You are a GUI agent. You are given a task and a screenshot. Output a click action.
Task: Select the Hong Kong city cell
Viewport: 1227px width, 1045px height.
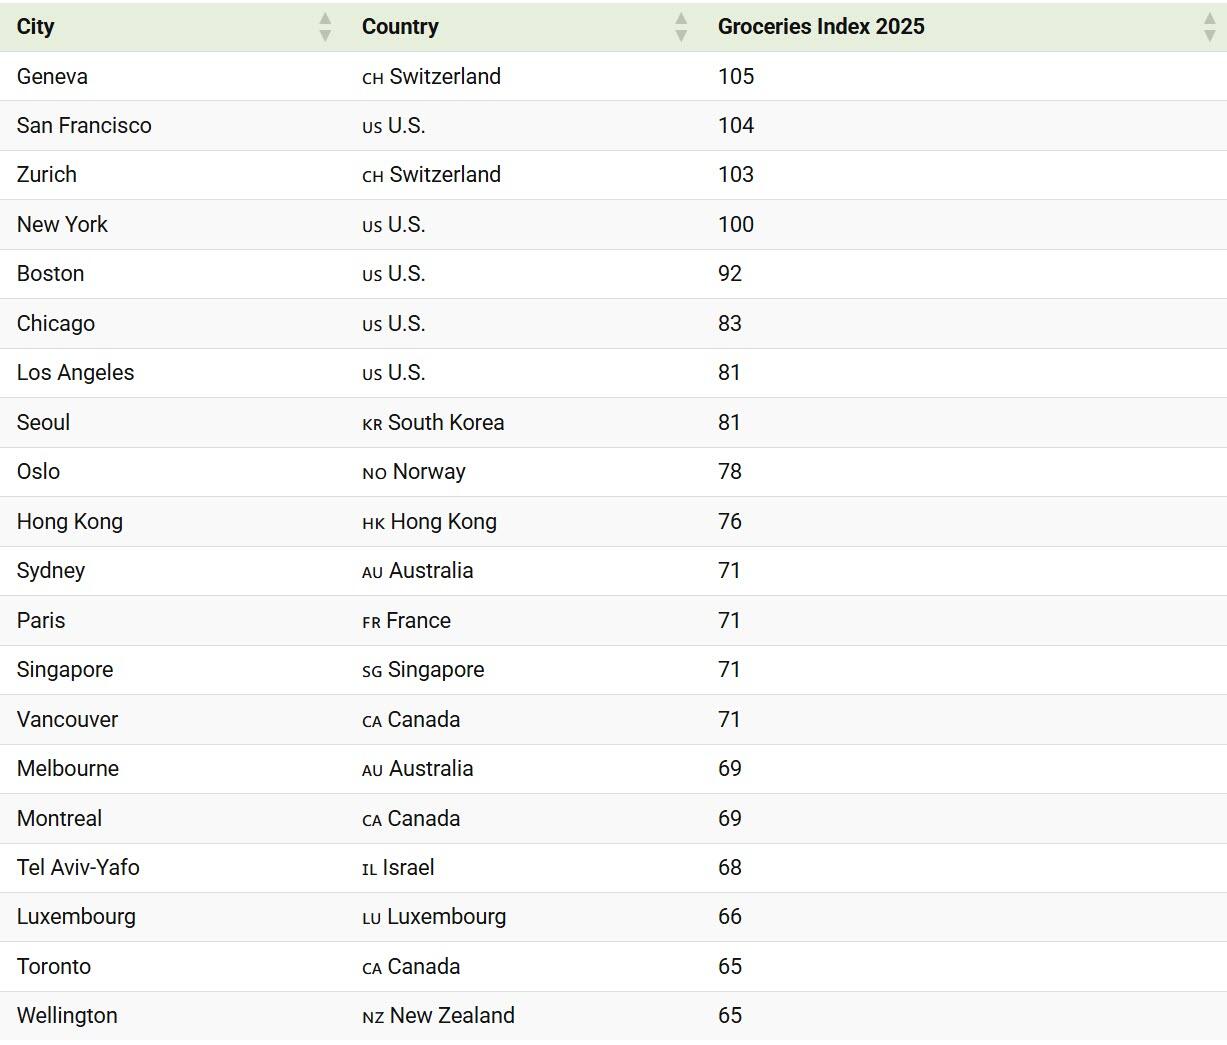tap(70, 522)
